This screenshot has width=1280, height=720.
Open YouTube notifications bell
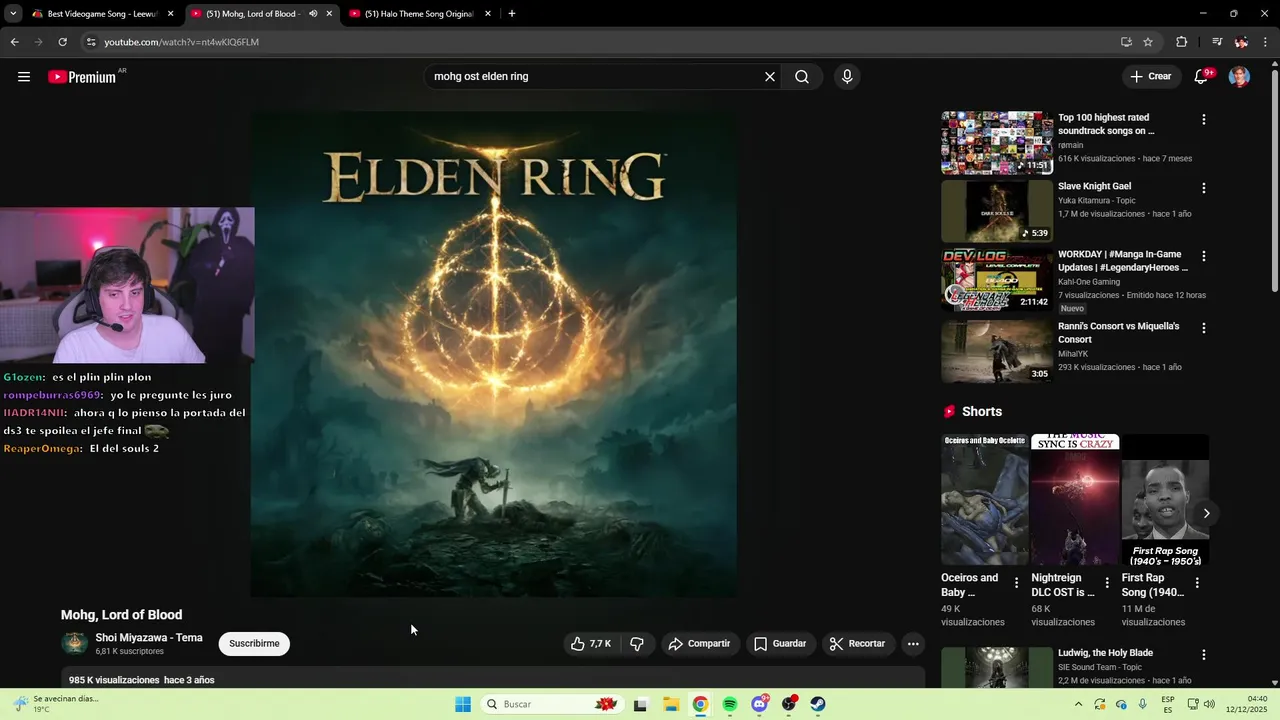[1201, 77]
